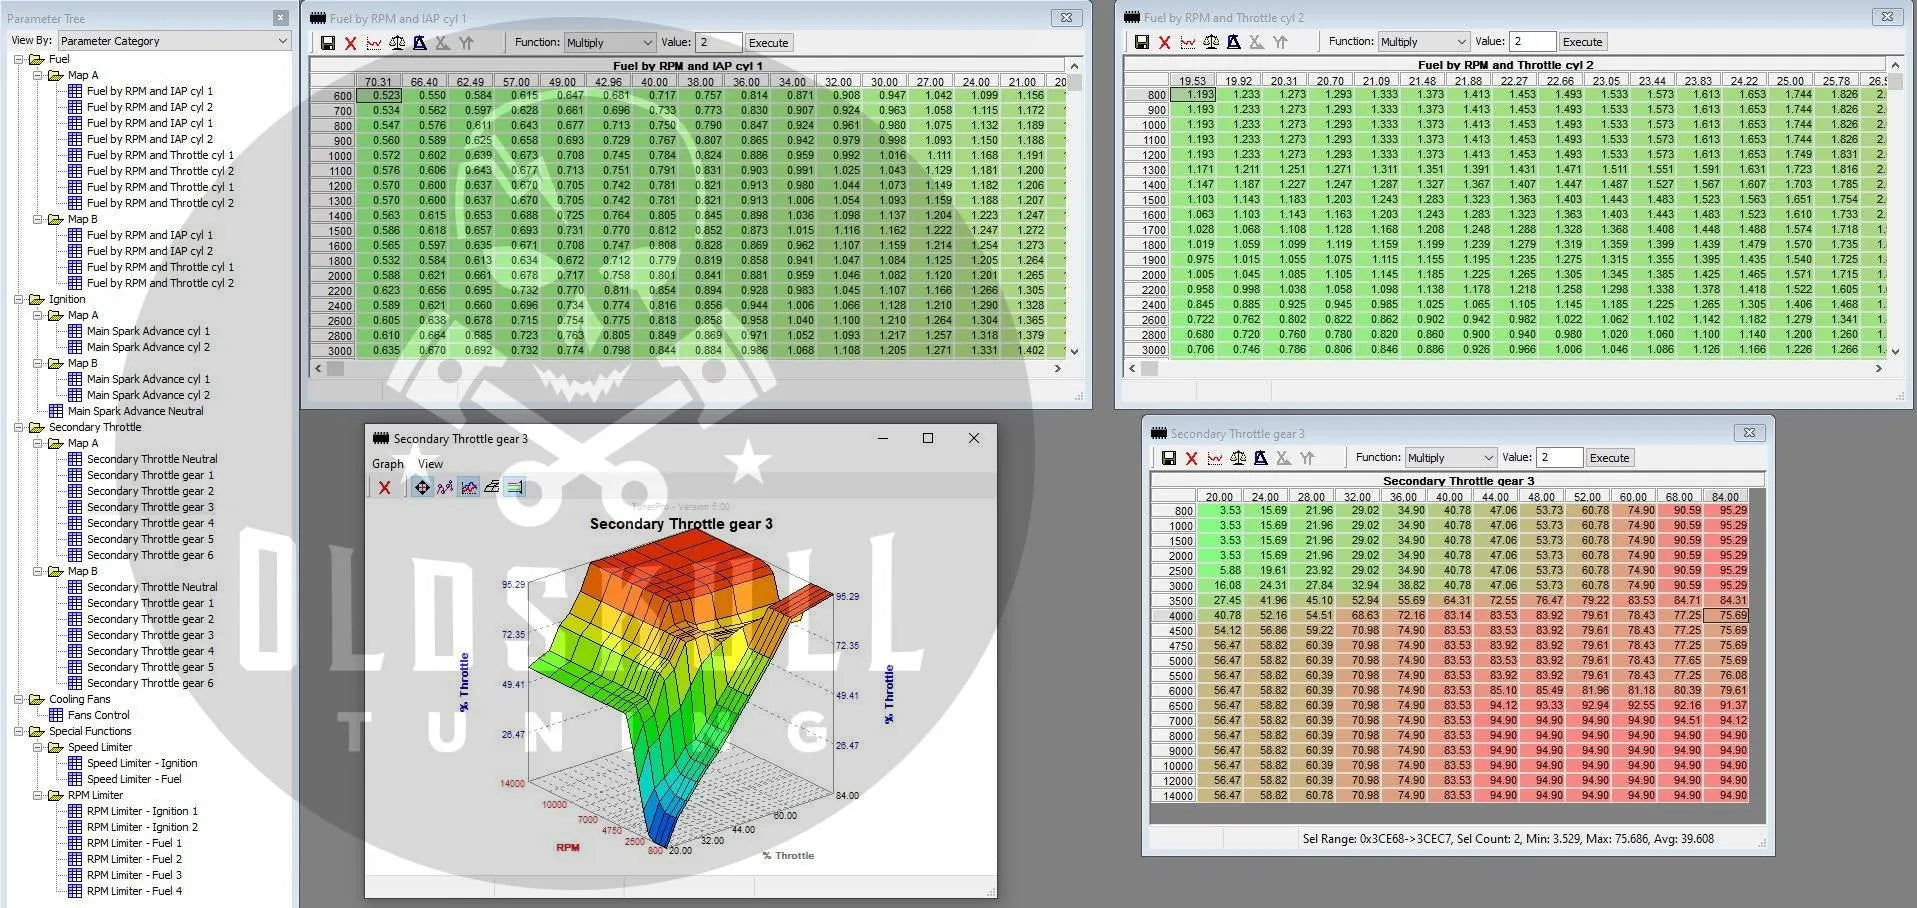Click the blue flask icon in the Throttle cyl 2 toolbar
Image resolution: width=1917 pixels, height=908 pixels.
coord(1234,42)
